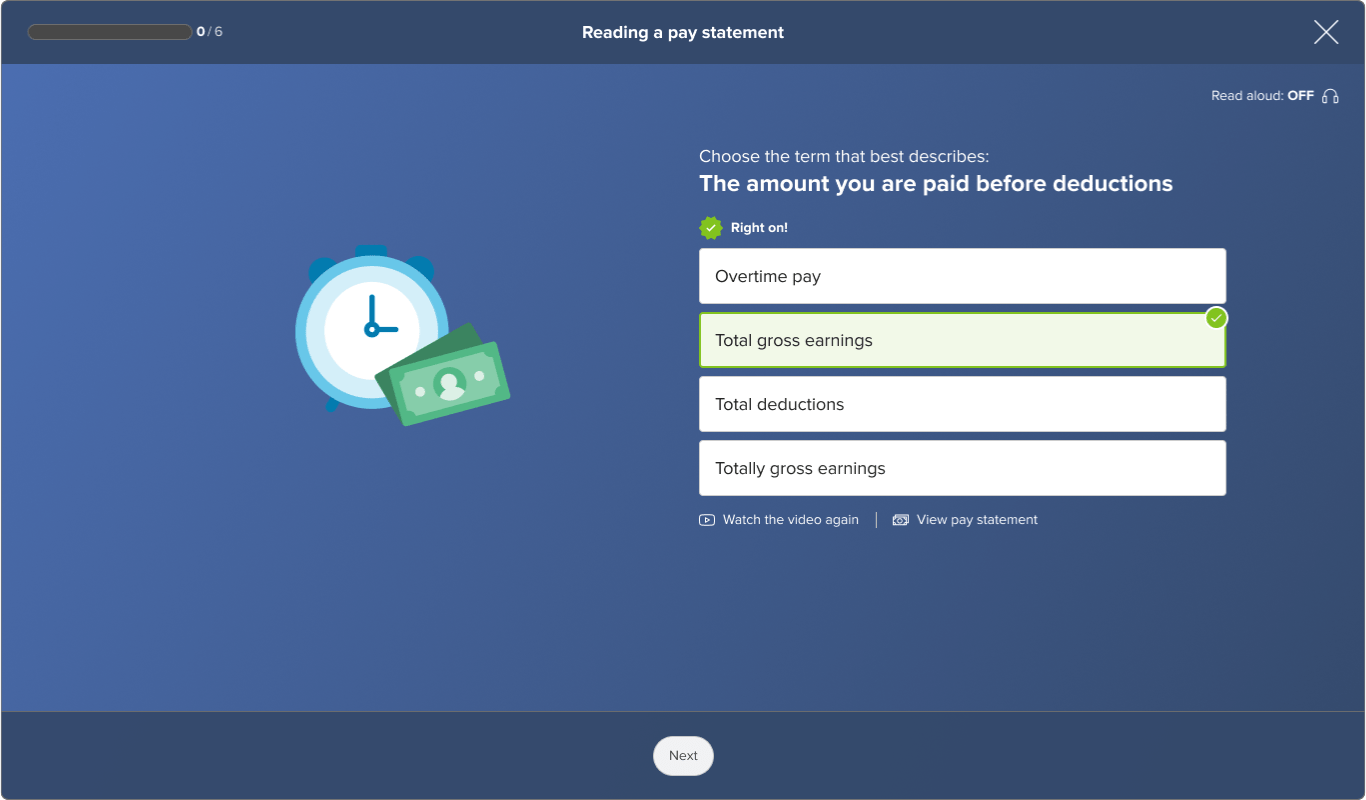Click the video play icon below answers
Screen dimensions: 1366x800
(707, 520)
